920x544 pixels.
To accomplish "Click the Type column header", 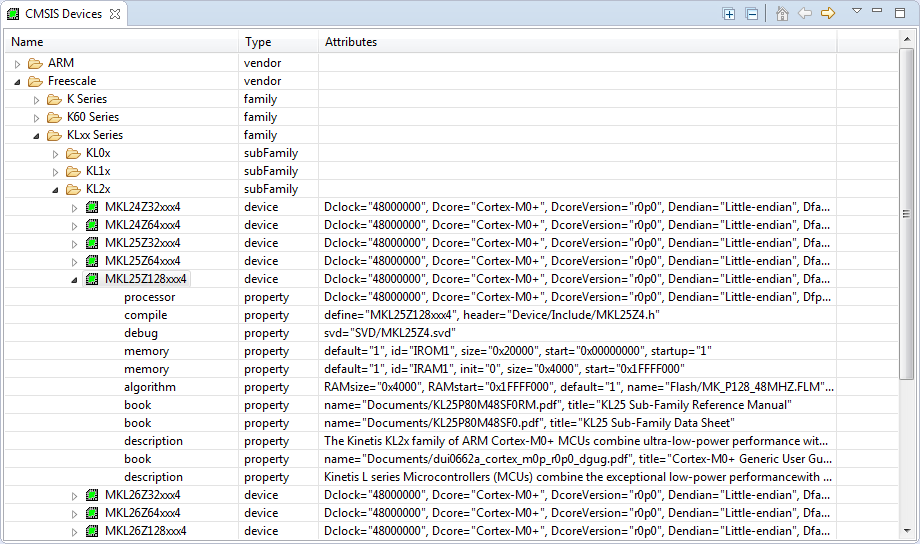I will (x=258, y=42).
